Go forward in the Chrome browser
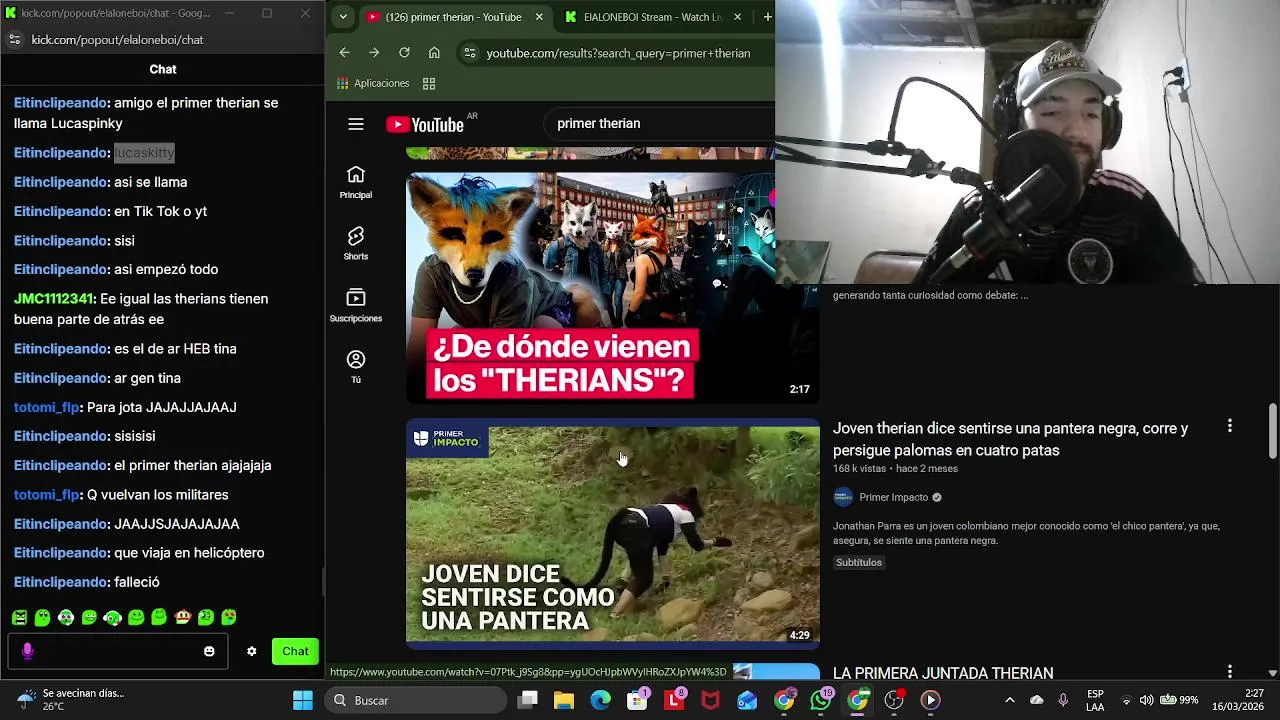The image size is (1280, 720). 374,53
